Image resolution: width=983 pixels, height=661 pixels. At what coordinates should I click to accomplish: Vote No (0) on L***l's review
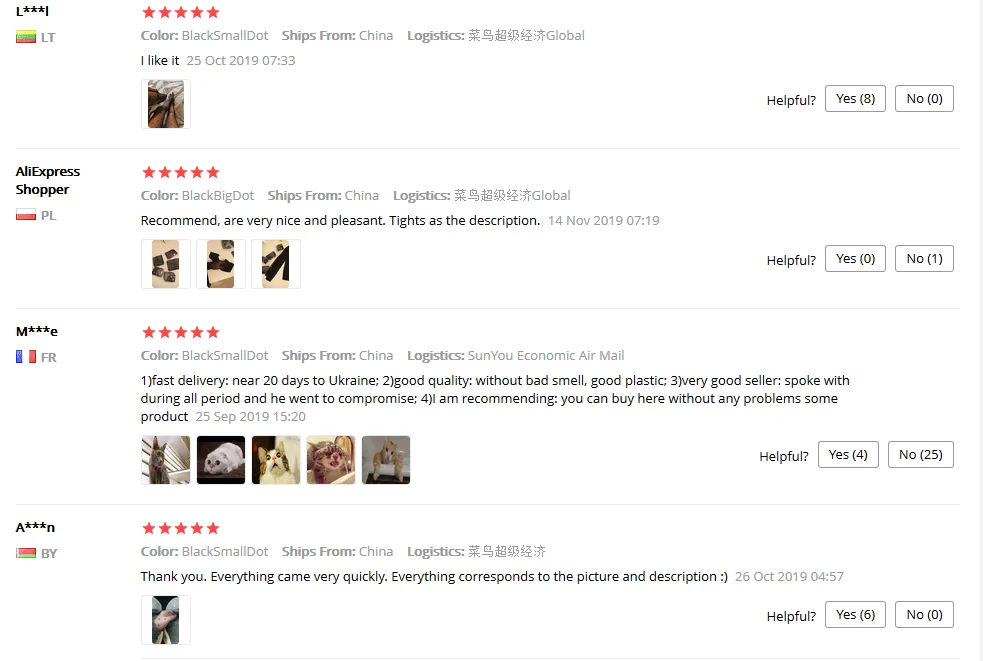(924, 98)
